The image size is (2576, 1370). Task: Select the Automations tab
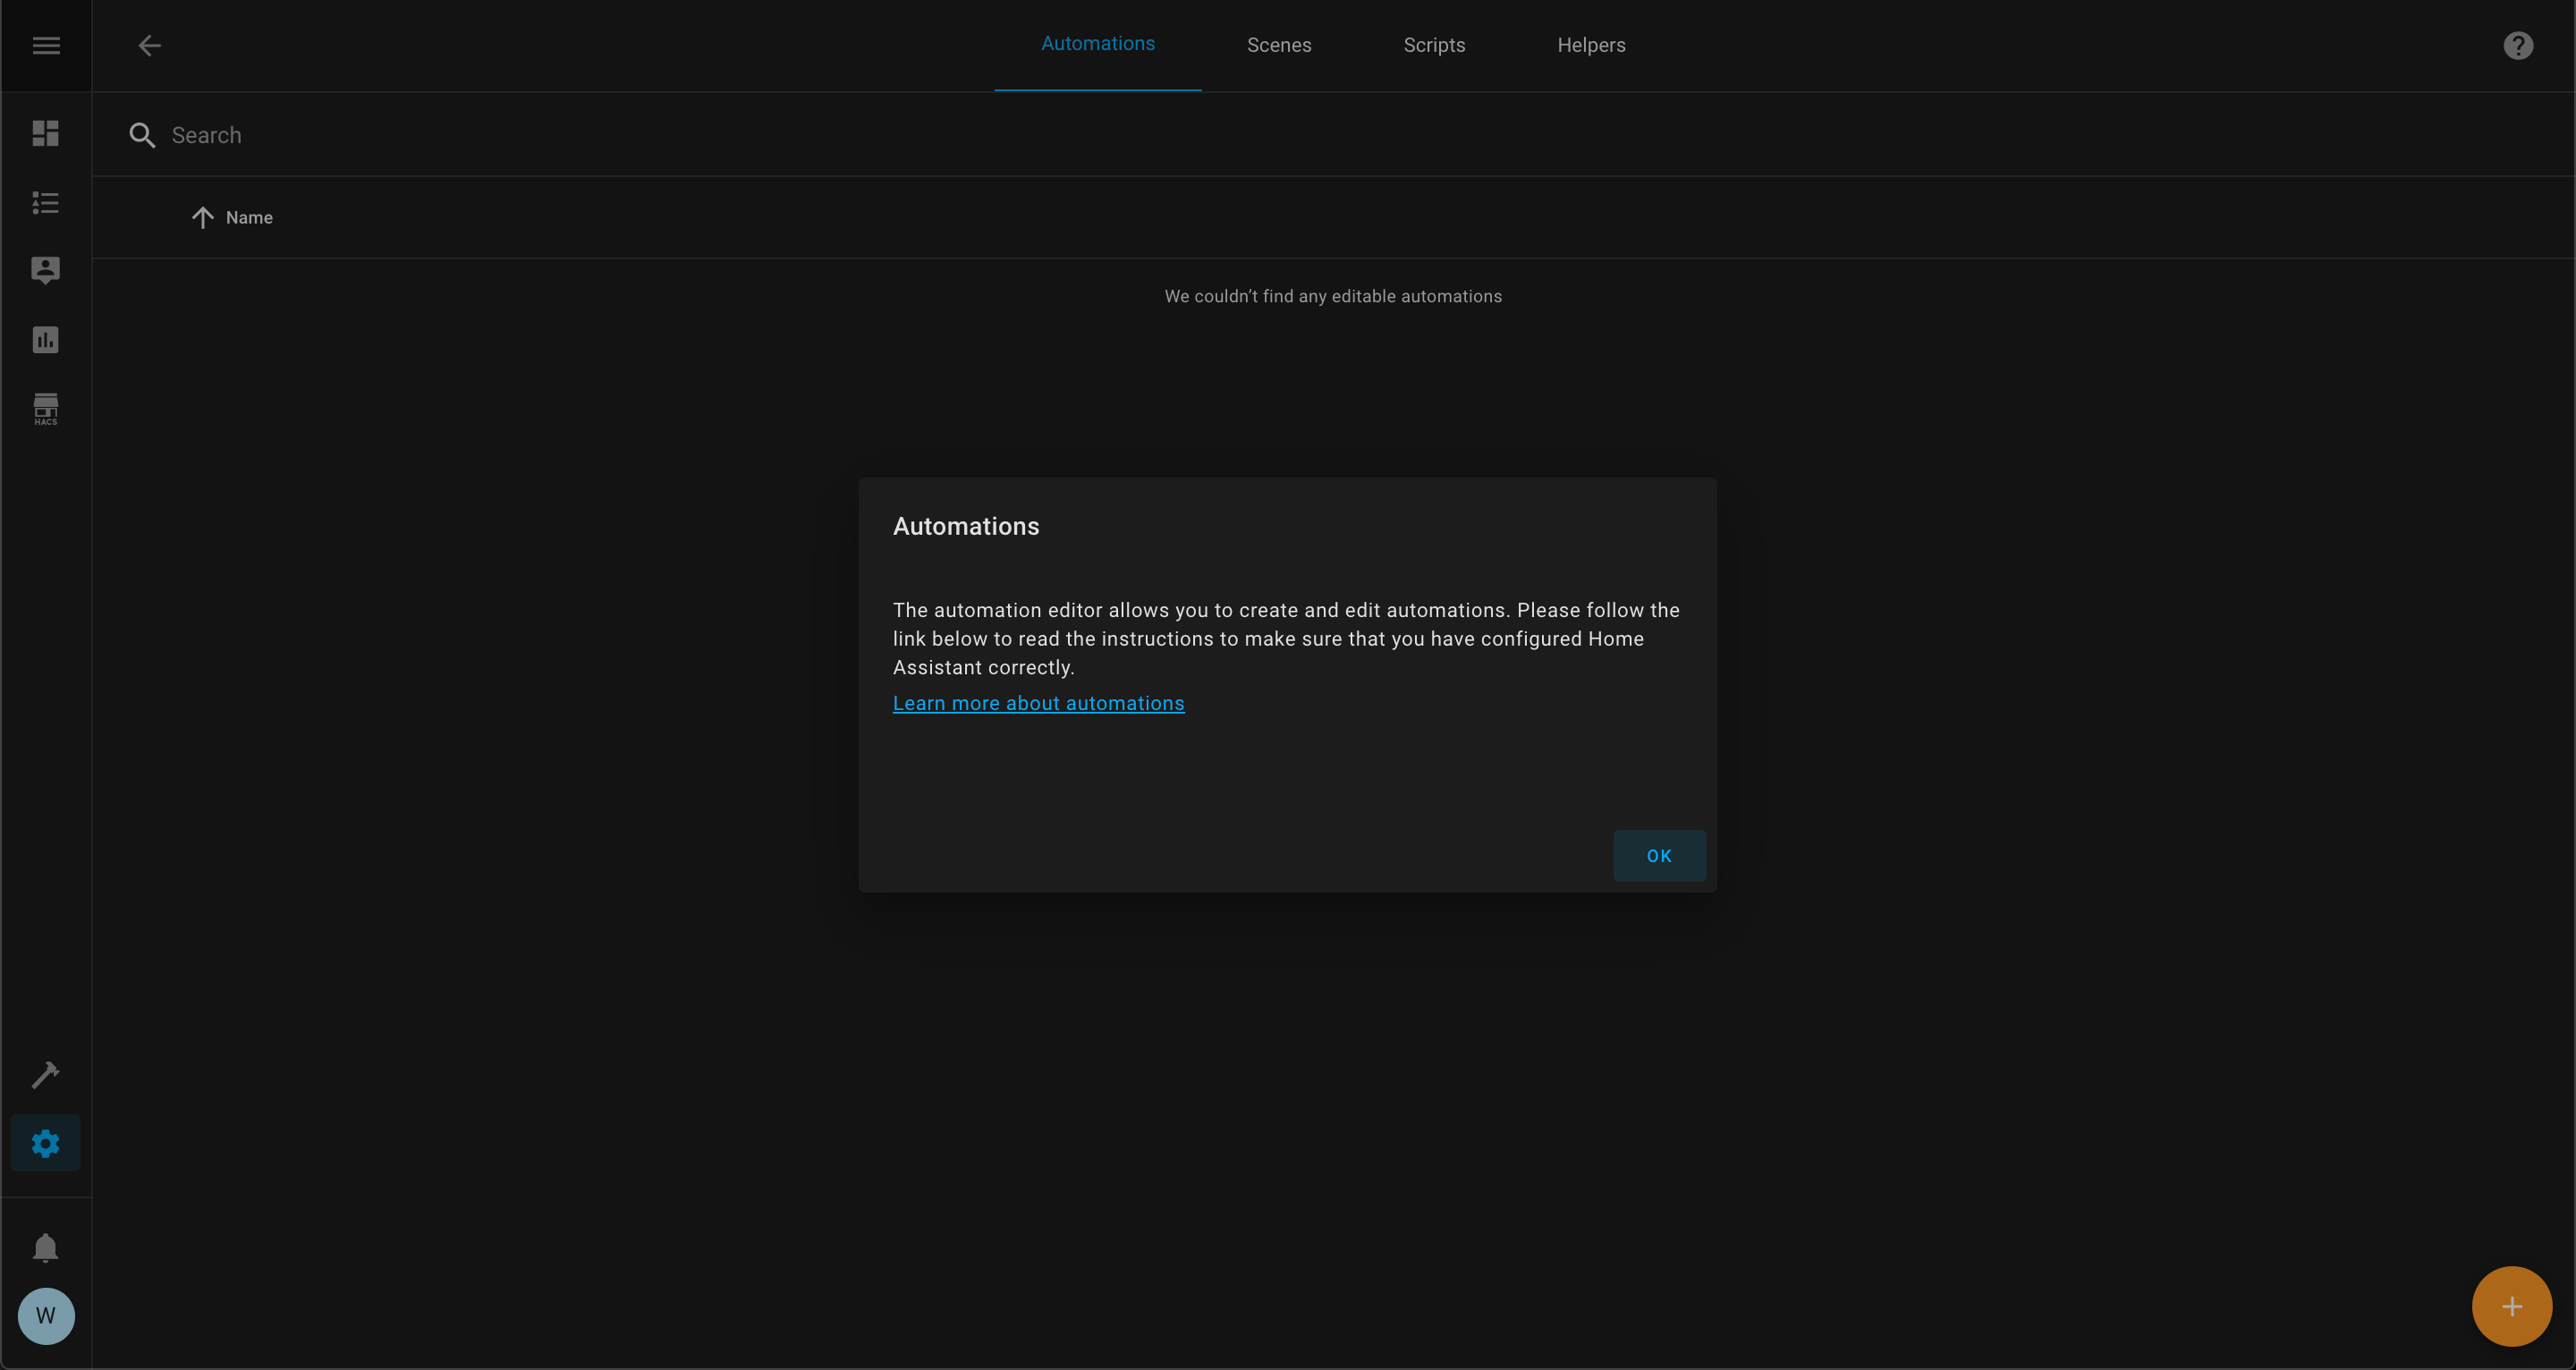pos(1097,44)
